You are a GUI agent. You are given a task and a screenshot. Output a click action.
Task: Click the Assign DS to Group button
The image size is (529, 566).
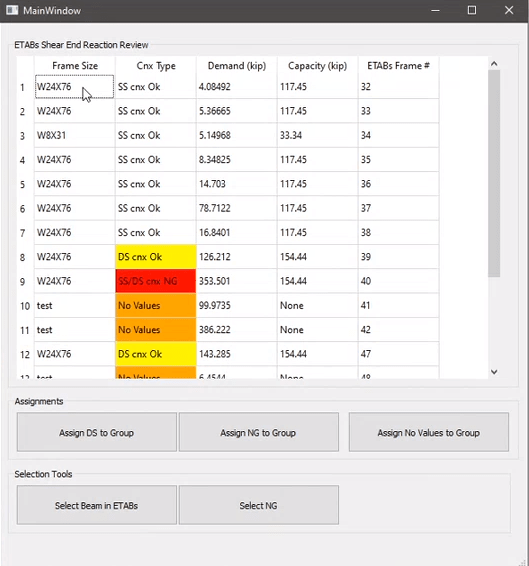point(96,432)
